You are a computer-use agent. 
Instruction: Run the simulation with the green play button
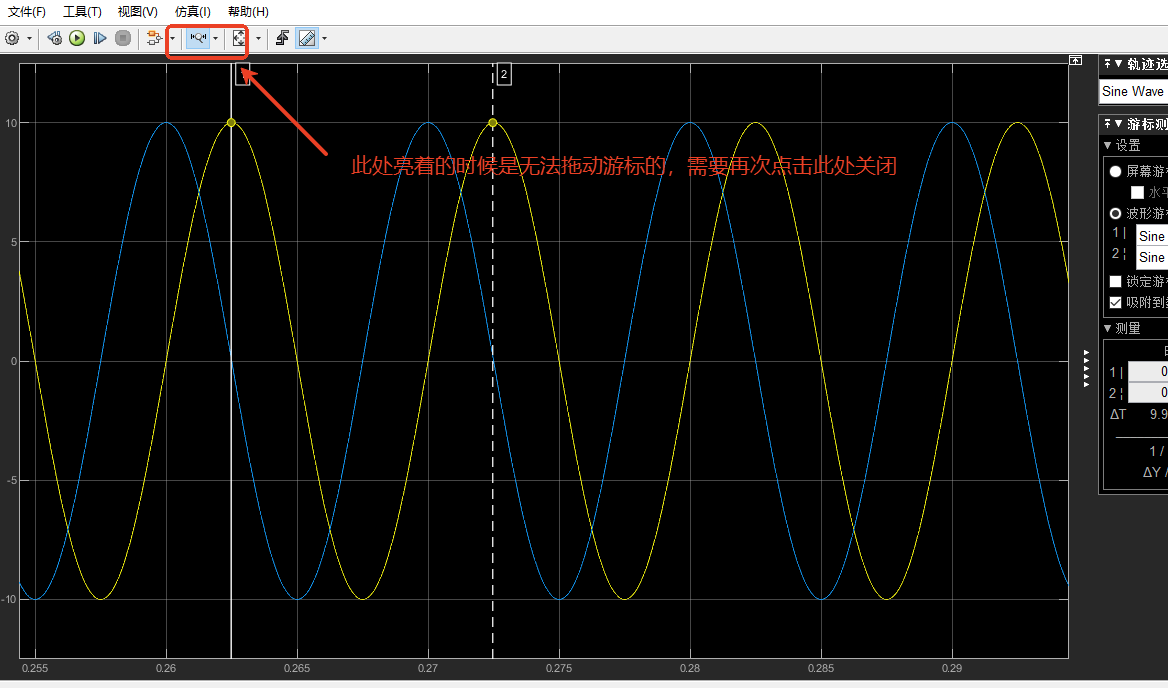(77, 38)
